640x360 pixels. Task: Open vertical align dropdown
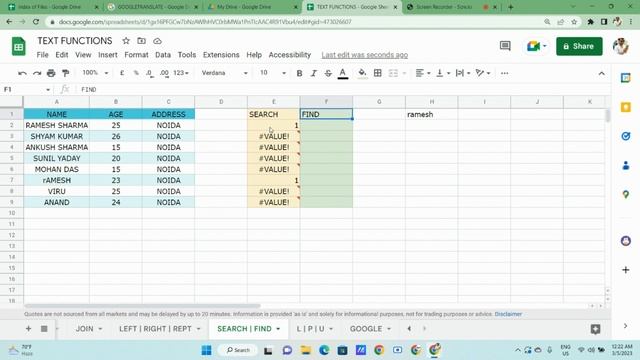tap(443, 73)
